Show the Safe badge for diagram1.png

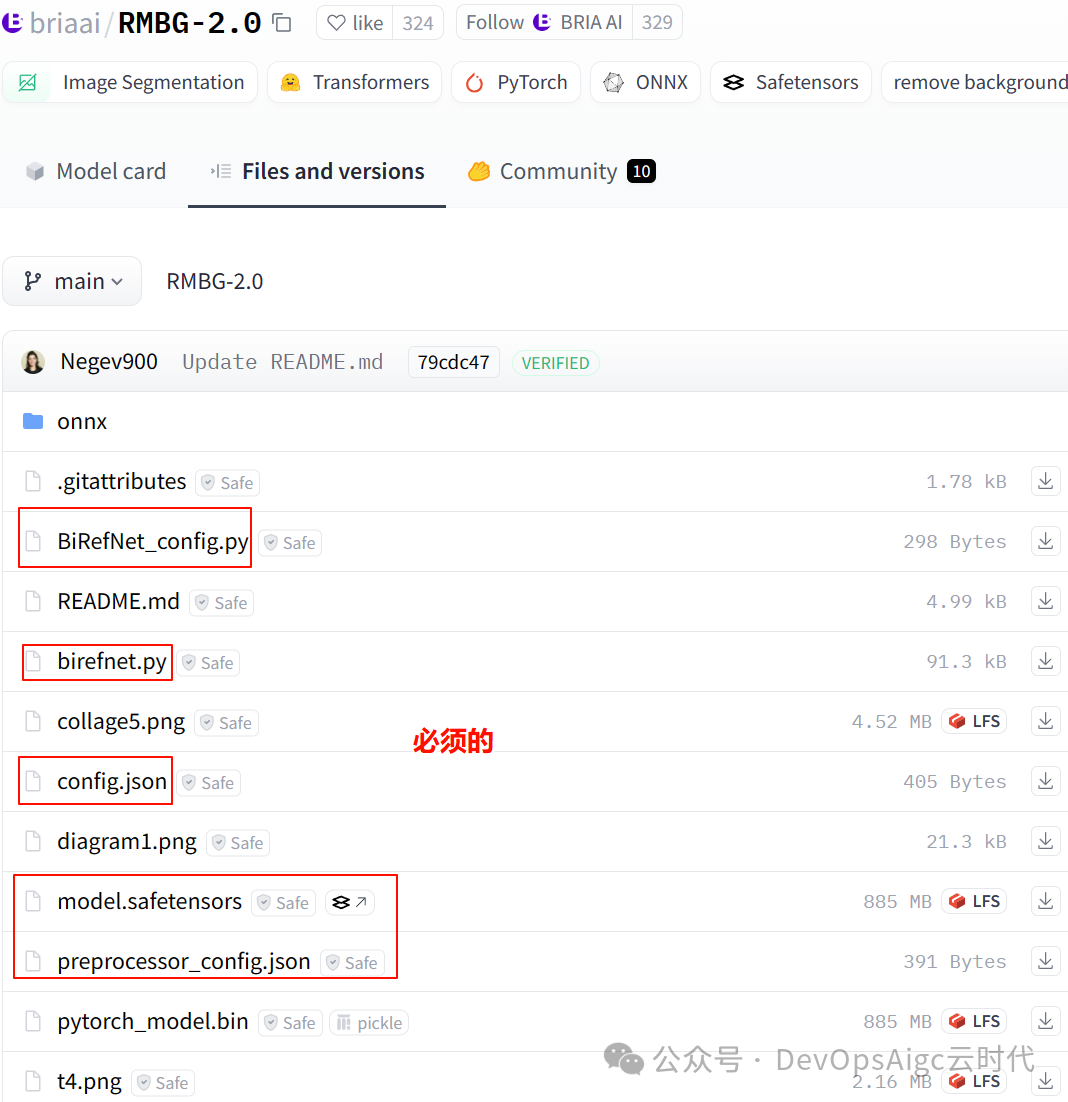pos(238,843)
